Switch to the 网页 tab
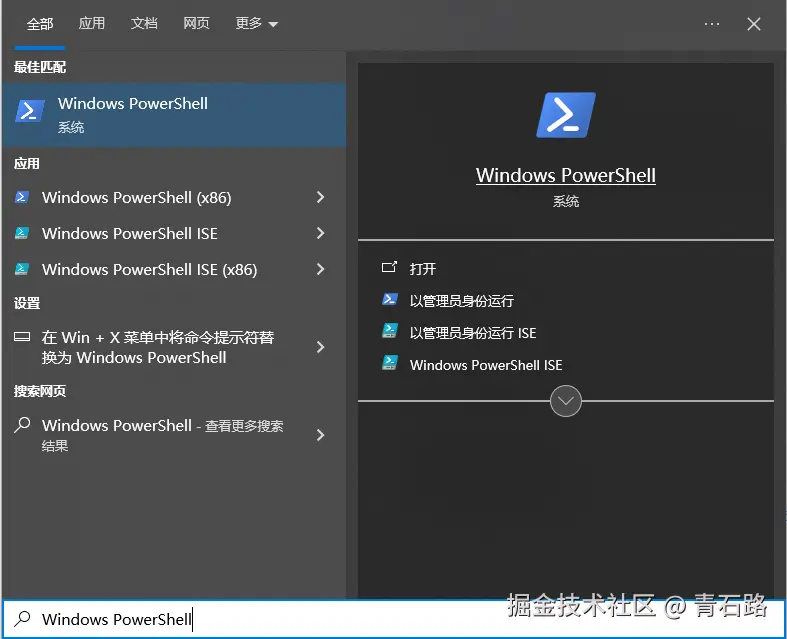787x639 pixels. pos(196,24)
